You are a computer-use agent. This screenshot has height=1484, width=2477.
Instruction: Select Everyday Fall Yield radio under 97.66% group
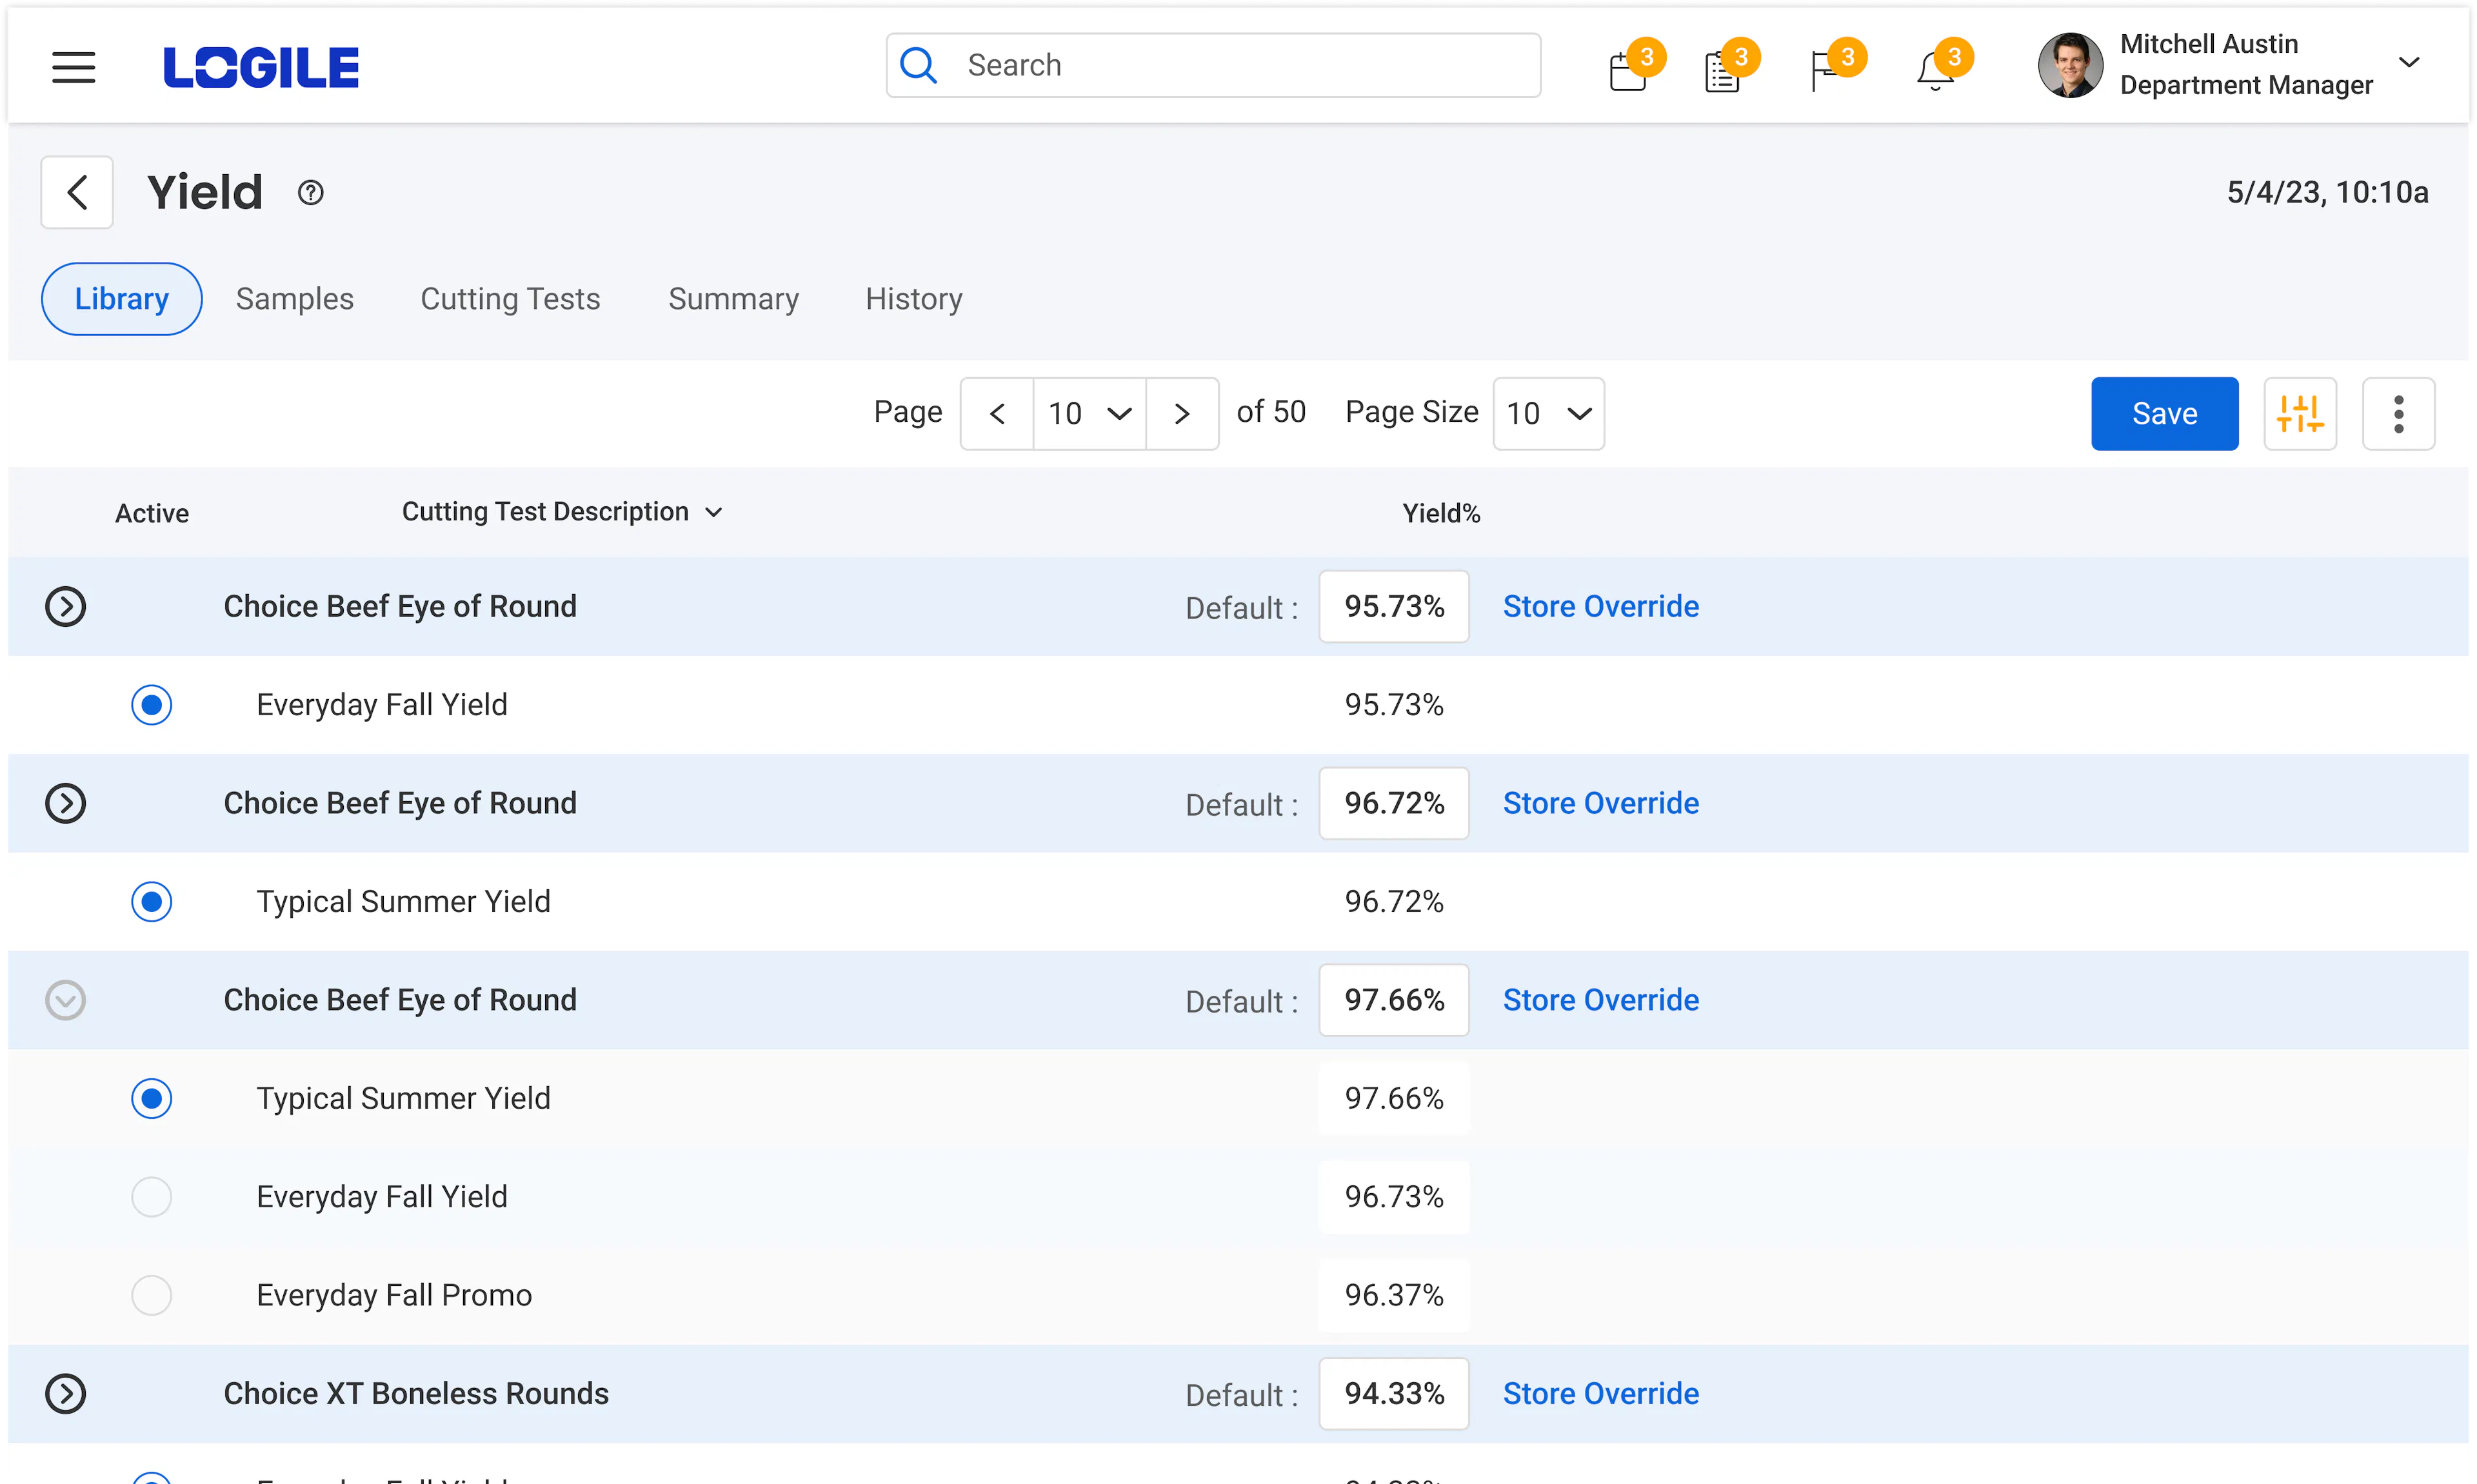click(151, 1197)
